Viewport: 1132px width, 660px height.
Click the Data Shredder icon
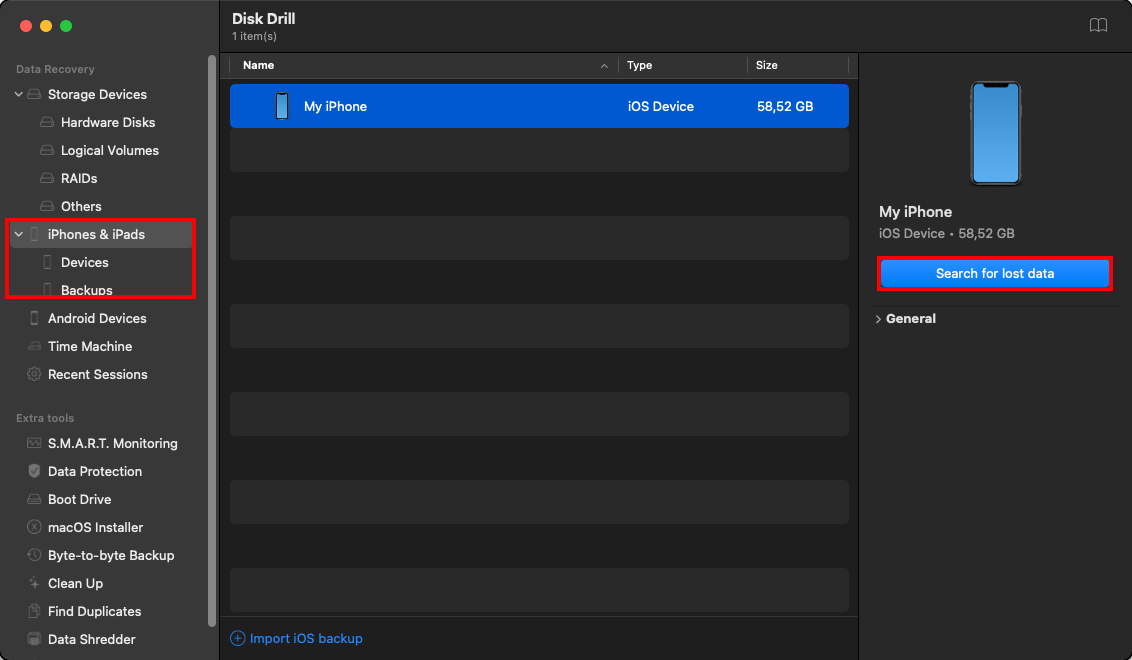(x=34, y=639)
